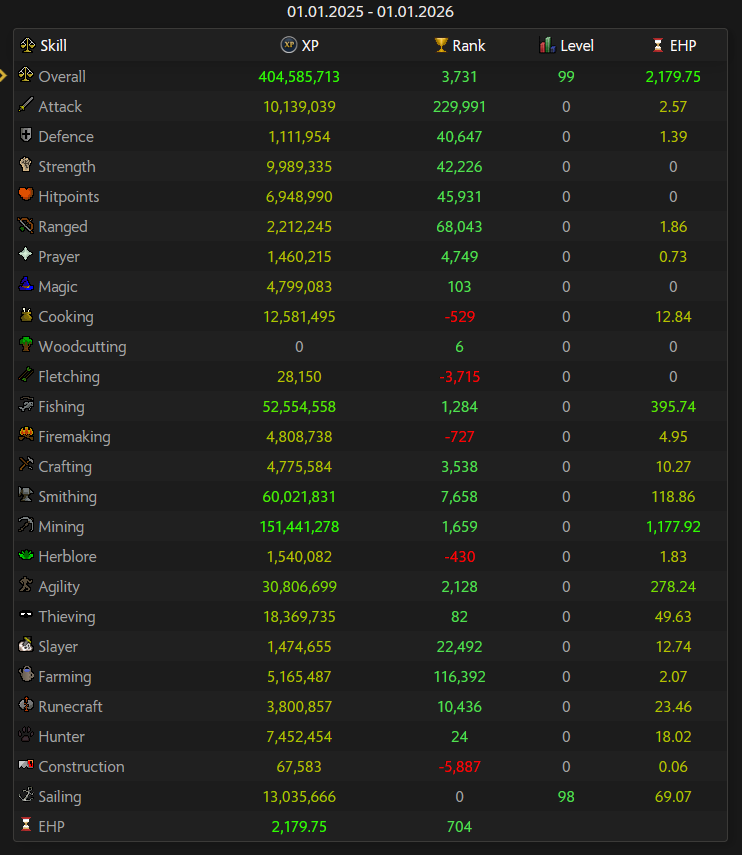
Task: Click Agility EHP value 278.24
Action: click(673, 587)
